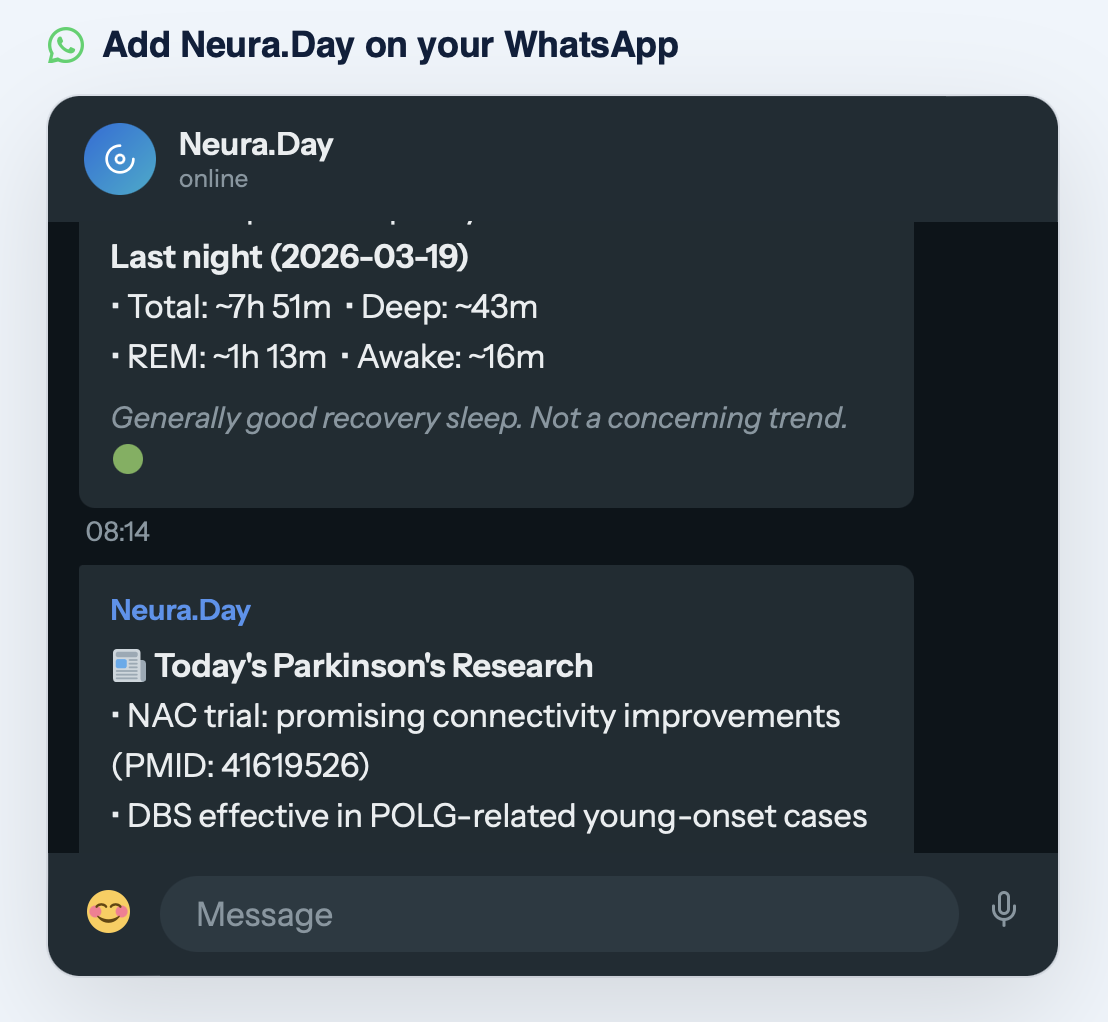Click the green circle status emoji
The image size is (1108, 1022).
coord(128,460)
